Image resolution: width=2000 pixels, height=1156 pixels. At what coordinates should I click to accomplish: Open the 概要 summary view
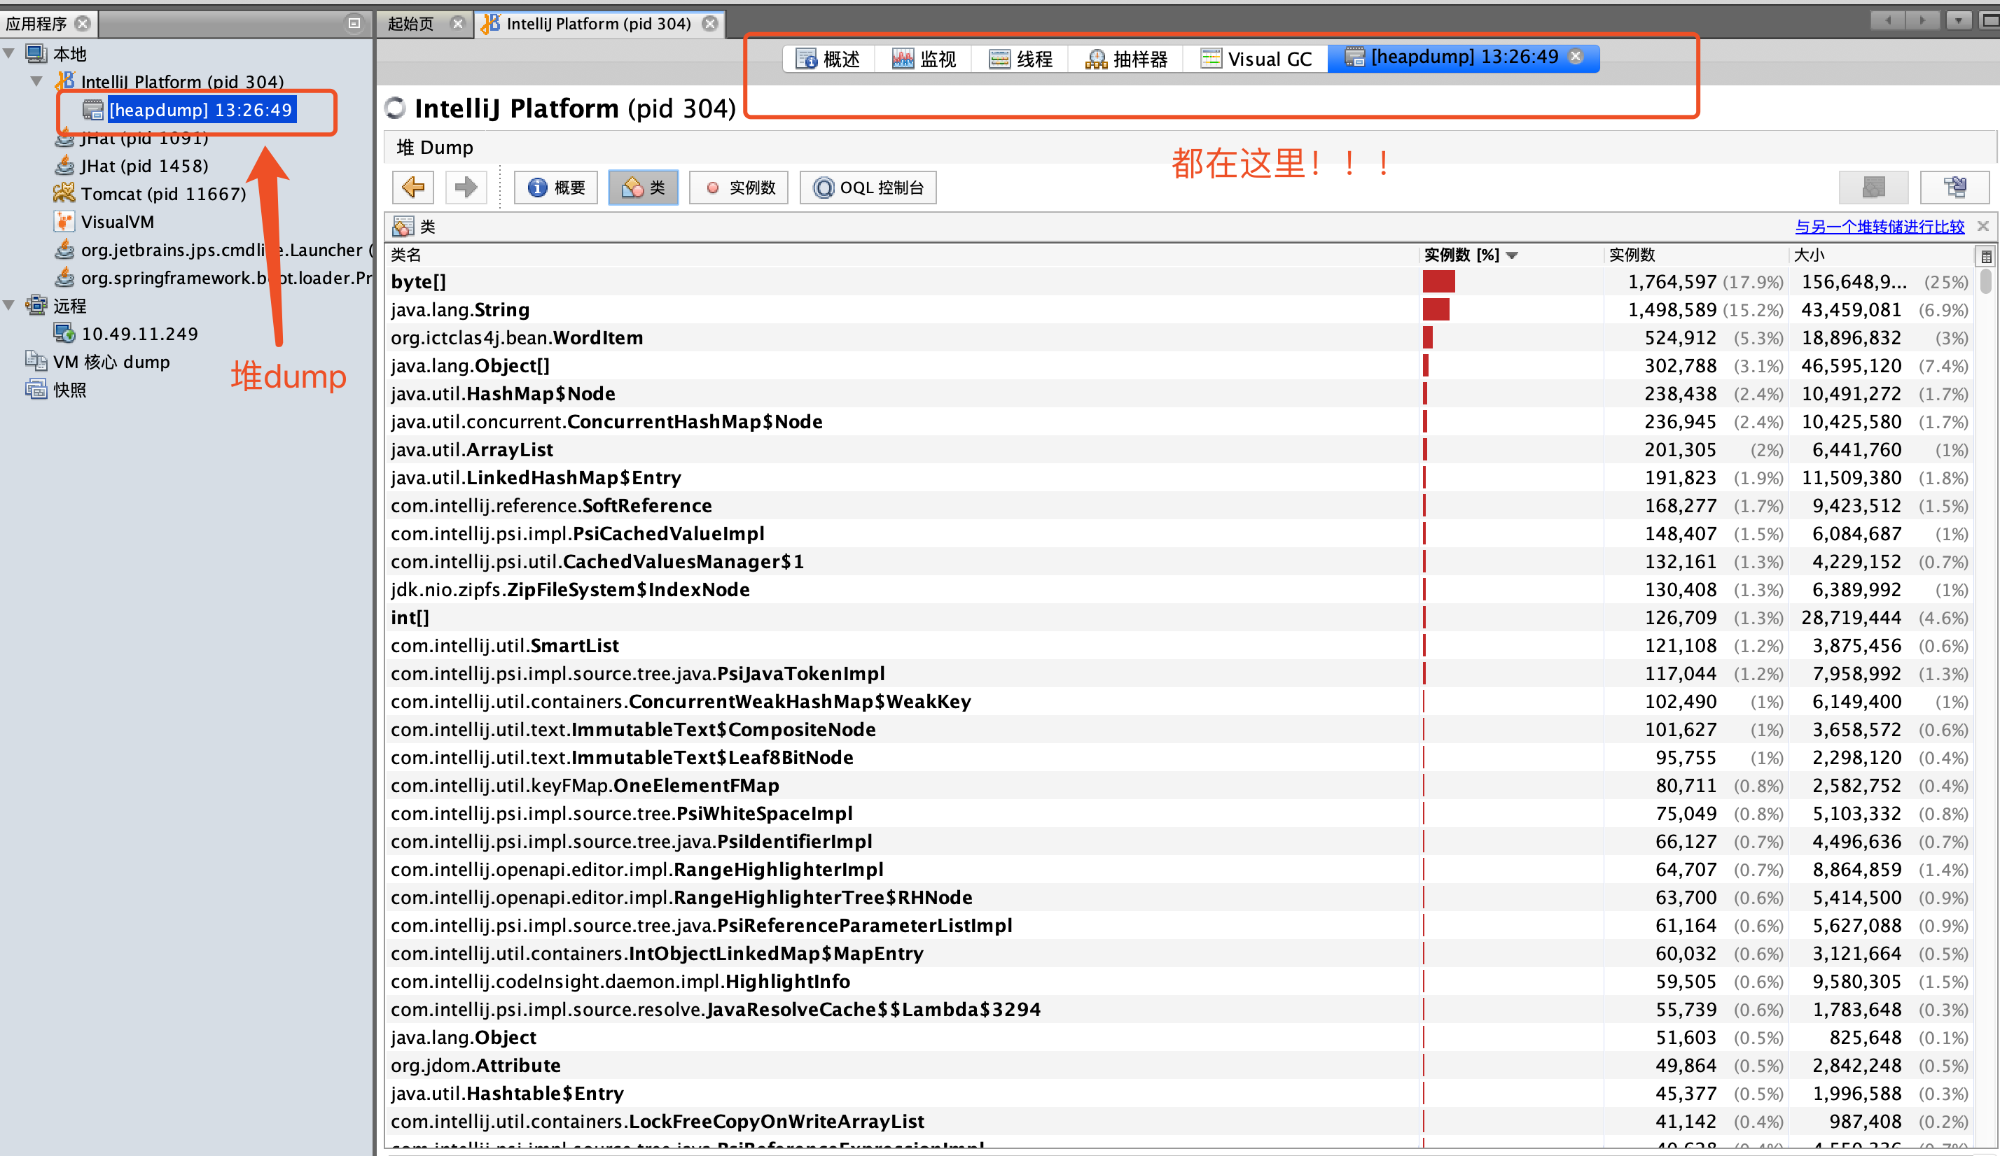click(x=556, y=187)
